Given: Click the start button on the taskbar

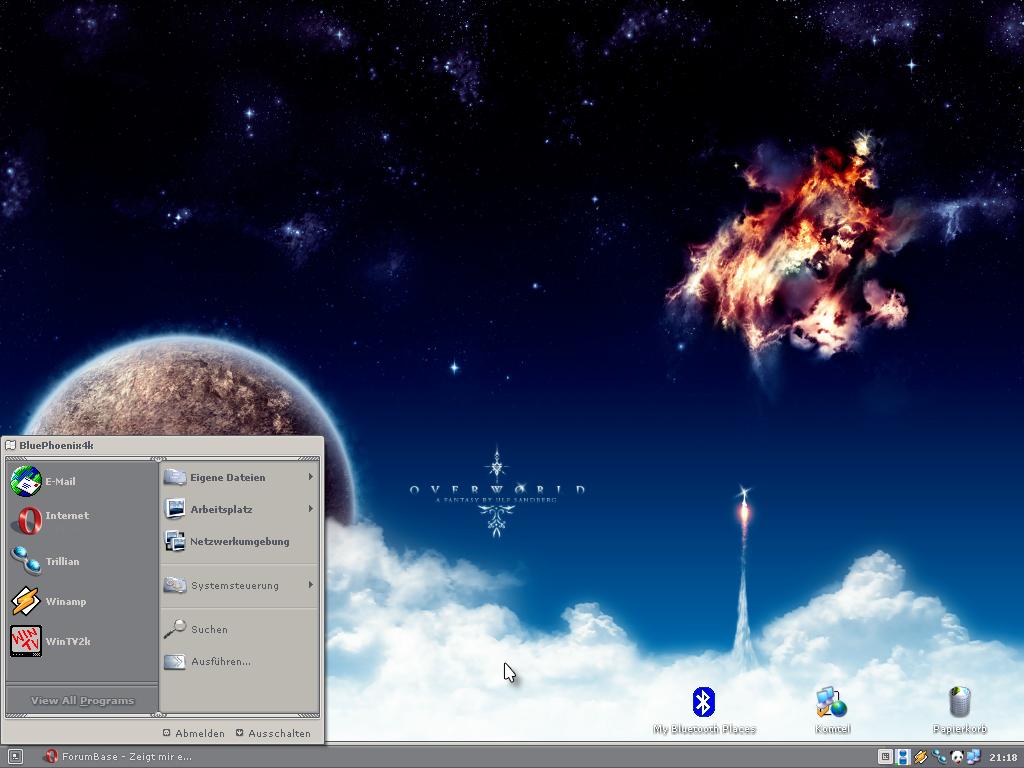Looking at the screenshot, I should [16, 757].
